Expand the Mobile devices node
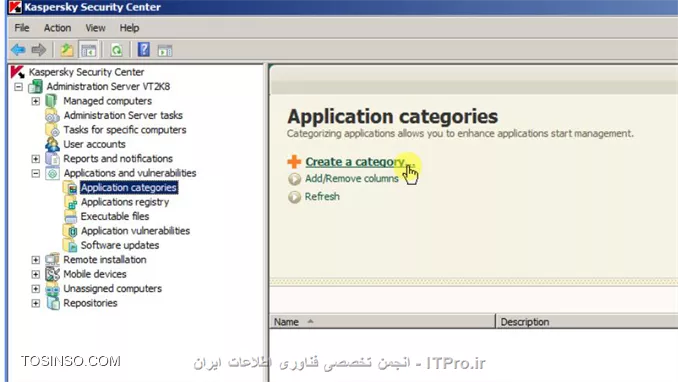Image resolution: width=678 pixels, height=382 pixels. click(x=35, y=274)
